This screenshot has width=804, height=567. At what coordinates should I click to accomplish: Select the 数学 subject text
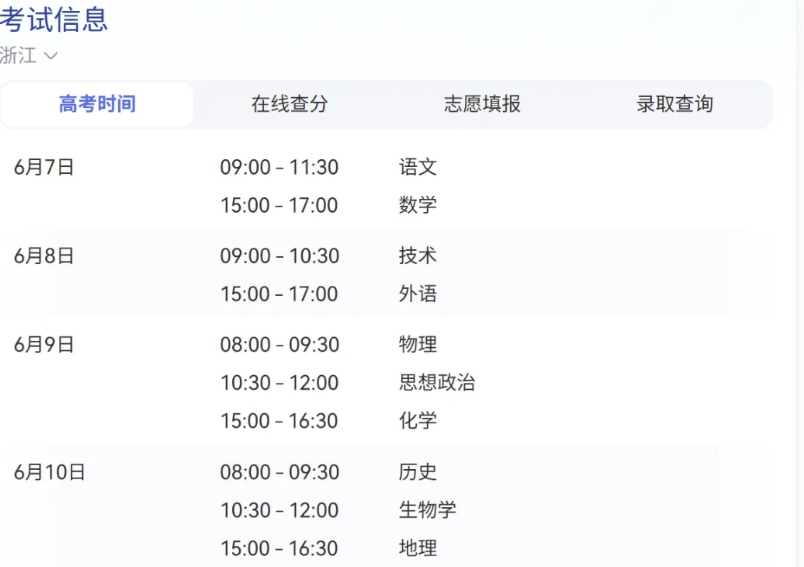(x=418, y=205)
